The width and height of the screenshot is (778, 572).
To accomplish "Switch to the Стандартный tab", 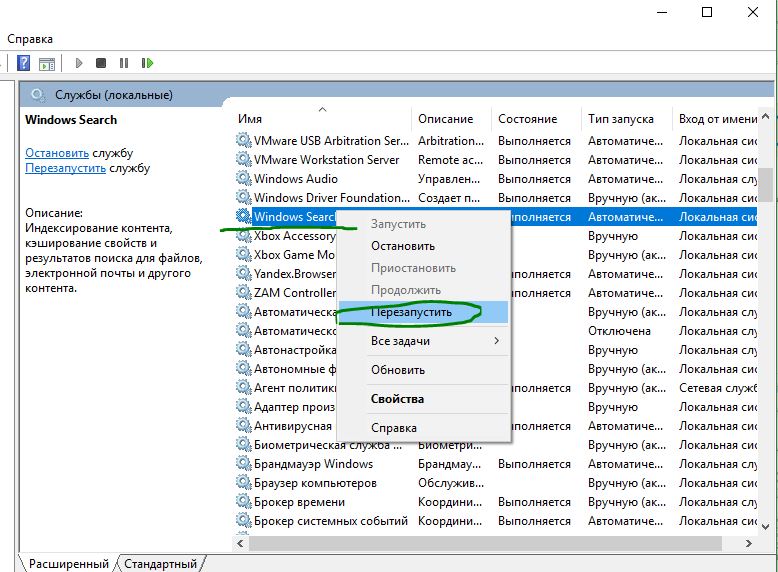I will point(160,564).
